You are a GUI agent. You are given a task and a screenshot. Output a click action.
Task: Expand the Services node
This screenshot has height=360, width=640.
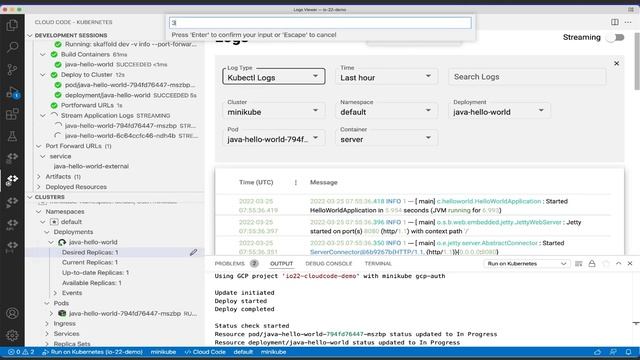[47, 334]
